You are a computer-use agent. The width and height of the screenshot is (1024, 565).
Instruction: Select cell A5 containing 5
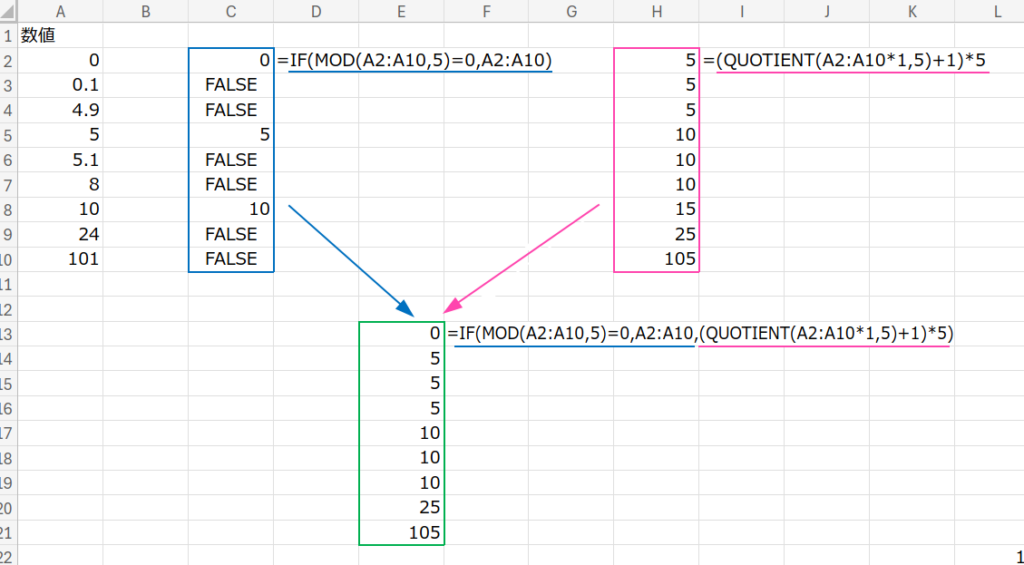(x=61, y=134)
